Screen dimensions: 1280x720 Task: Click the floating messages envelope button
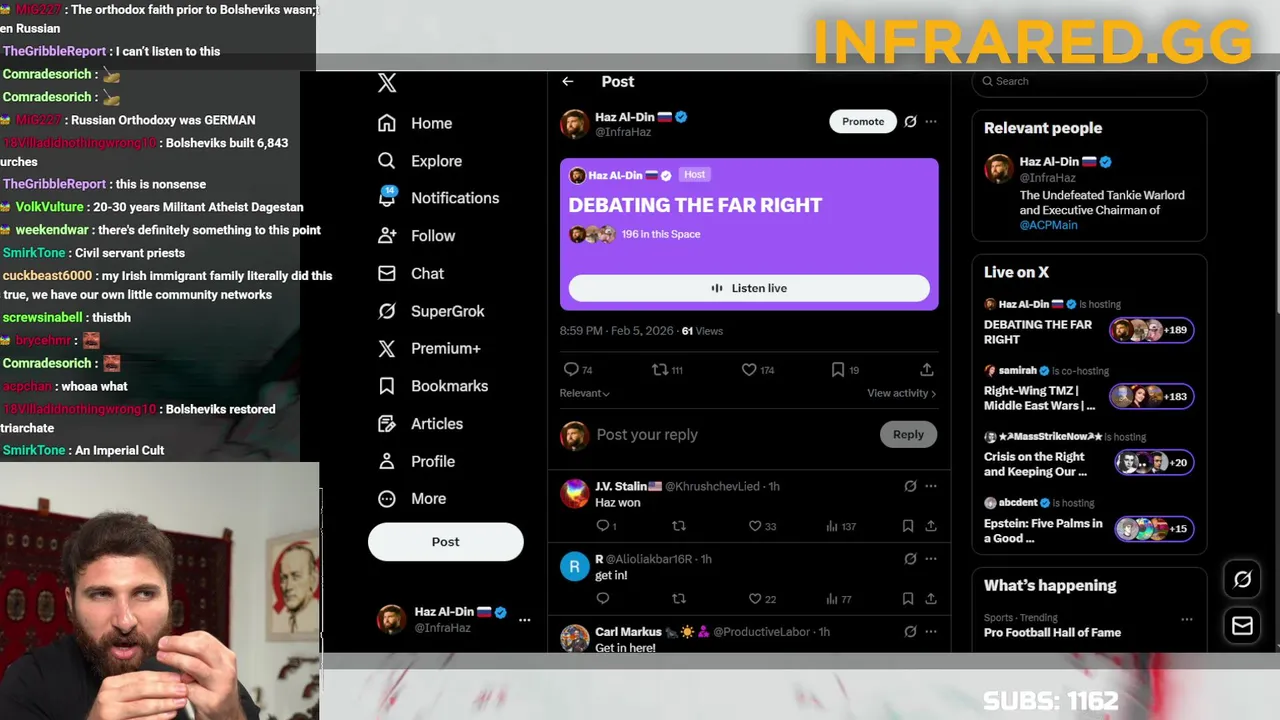click(x=1242, y=626)
